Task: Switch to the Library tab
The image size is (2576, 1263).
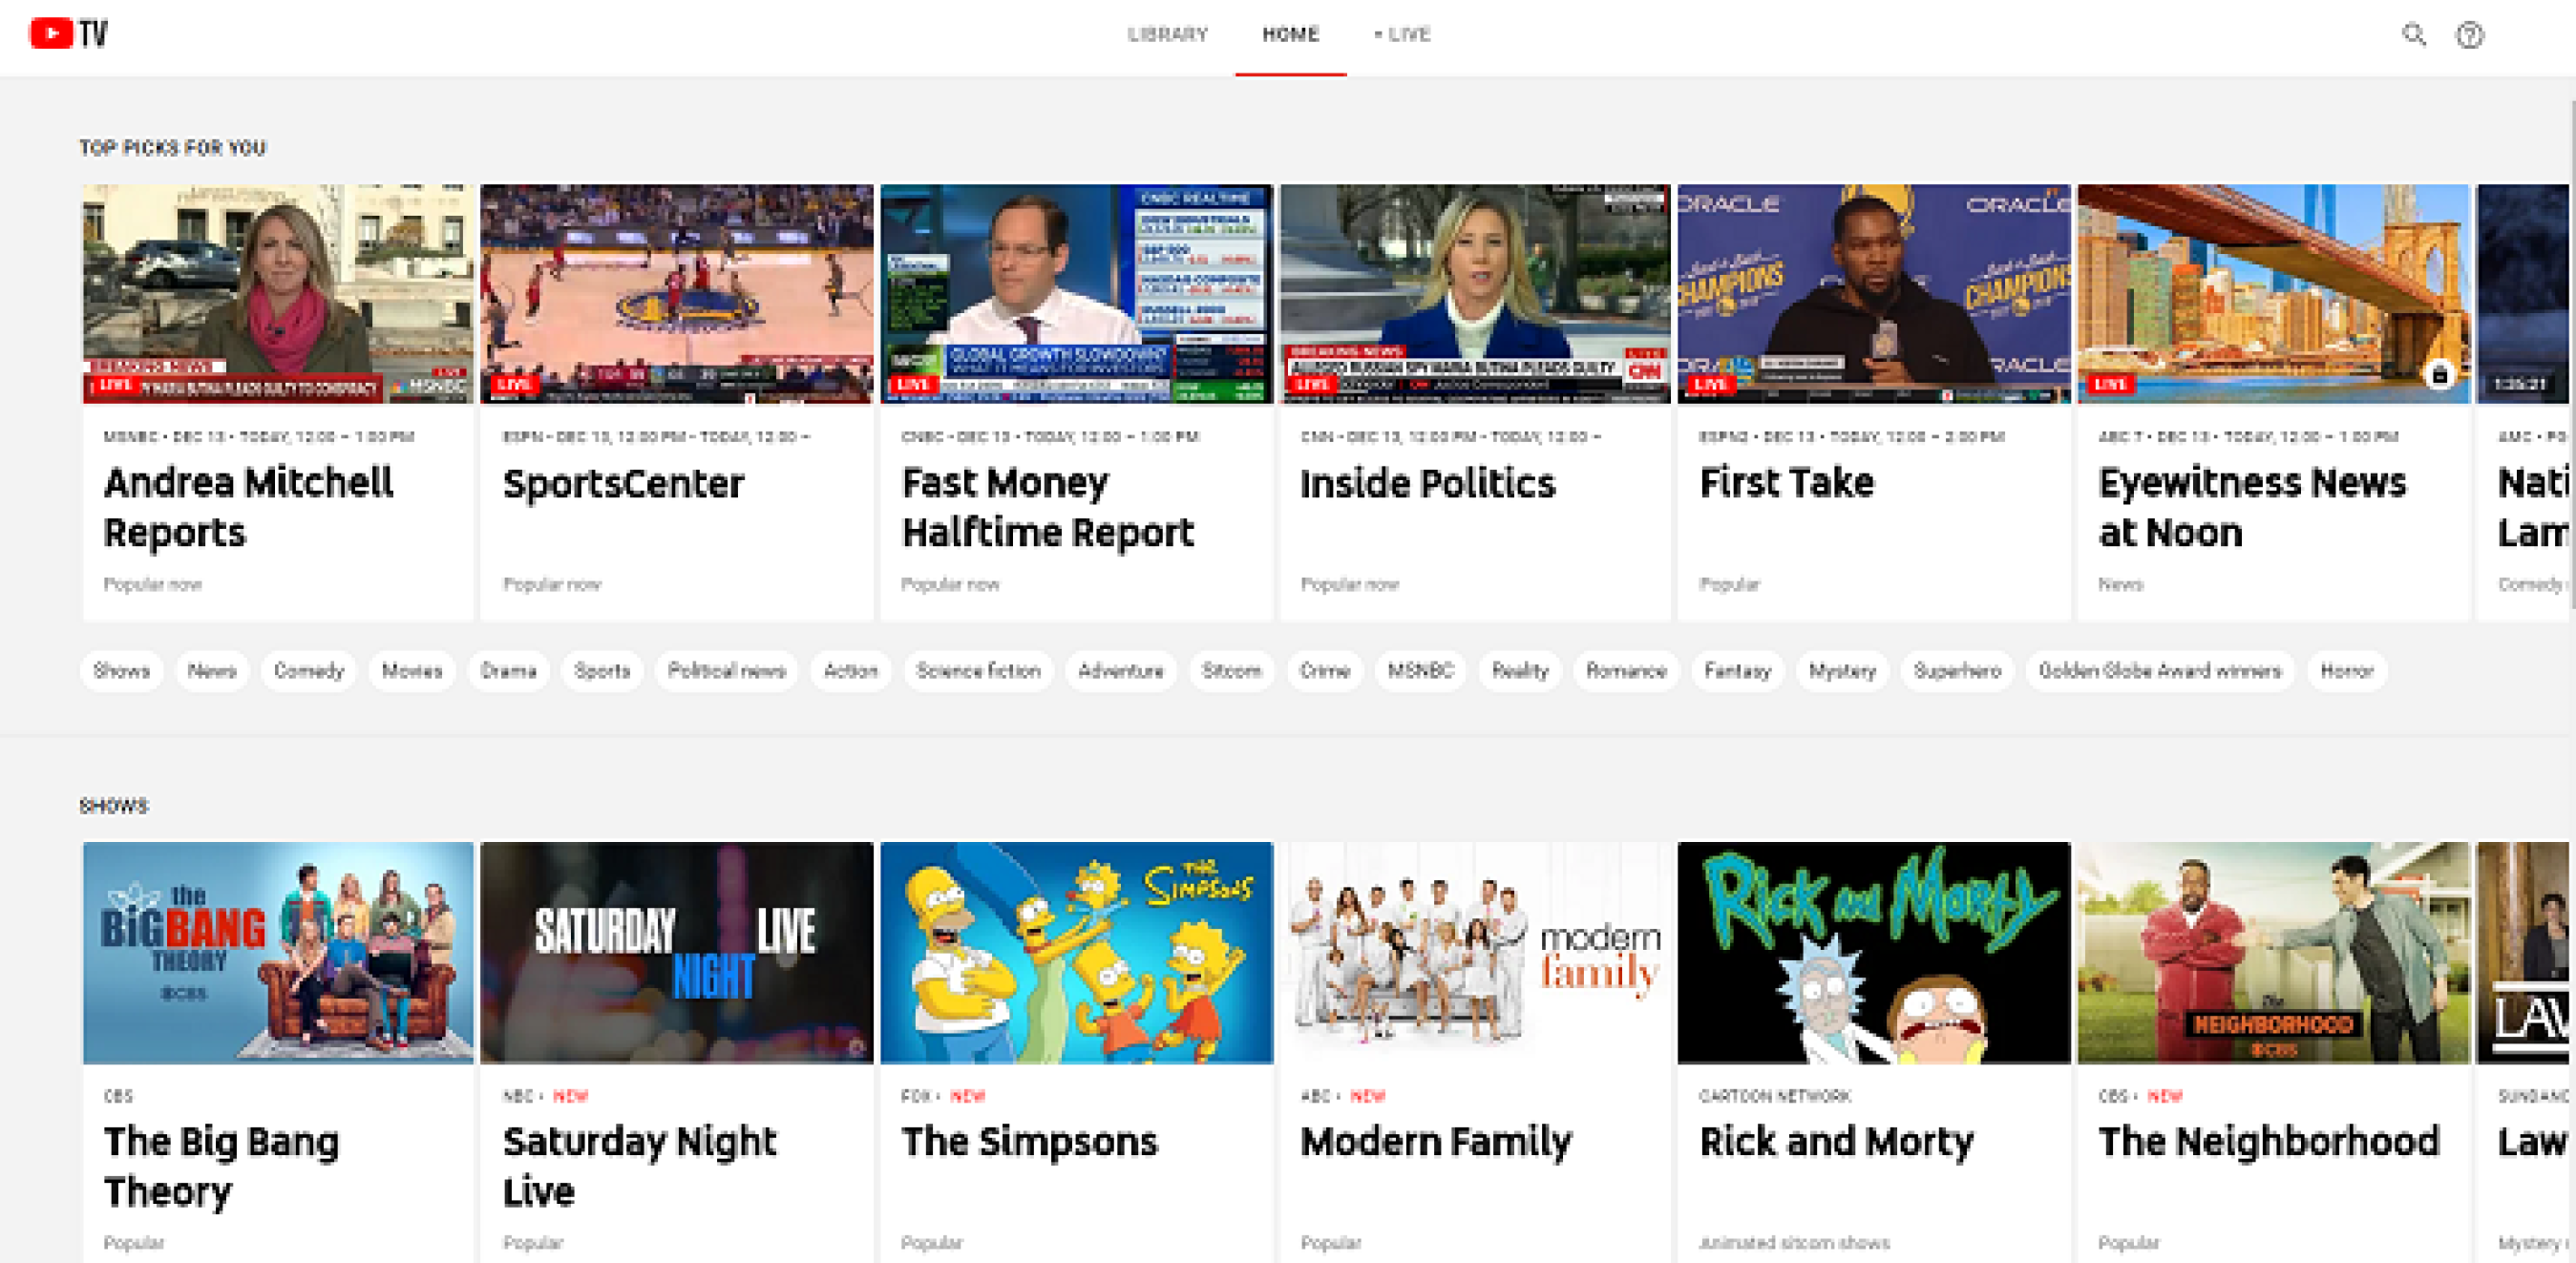Action: [1168, 35]
